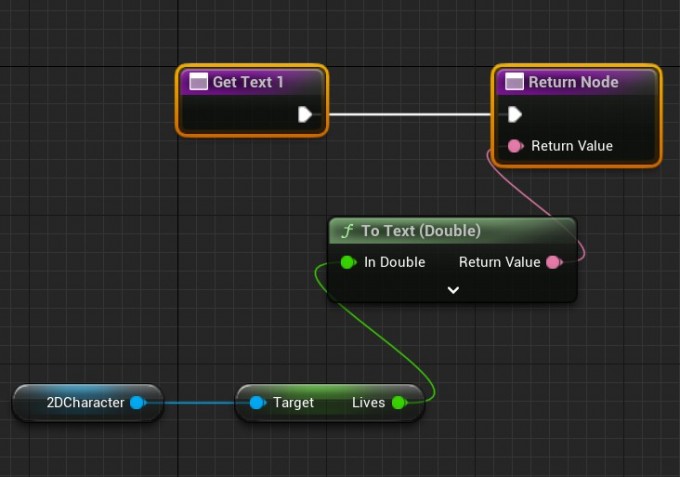Image resolution: width=680 pixels, height=477 pixels.
Task: Click the Return Node header icon
Action: pos(514,82)
